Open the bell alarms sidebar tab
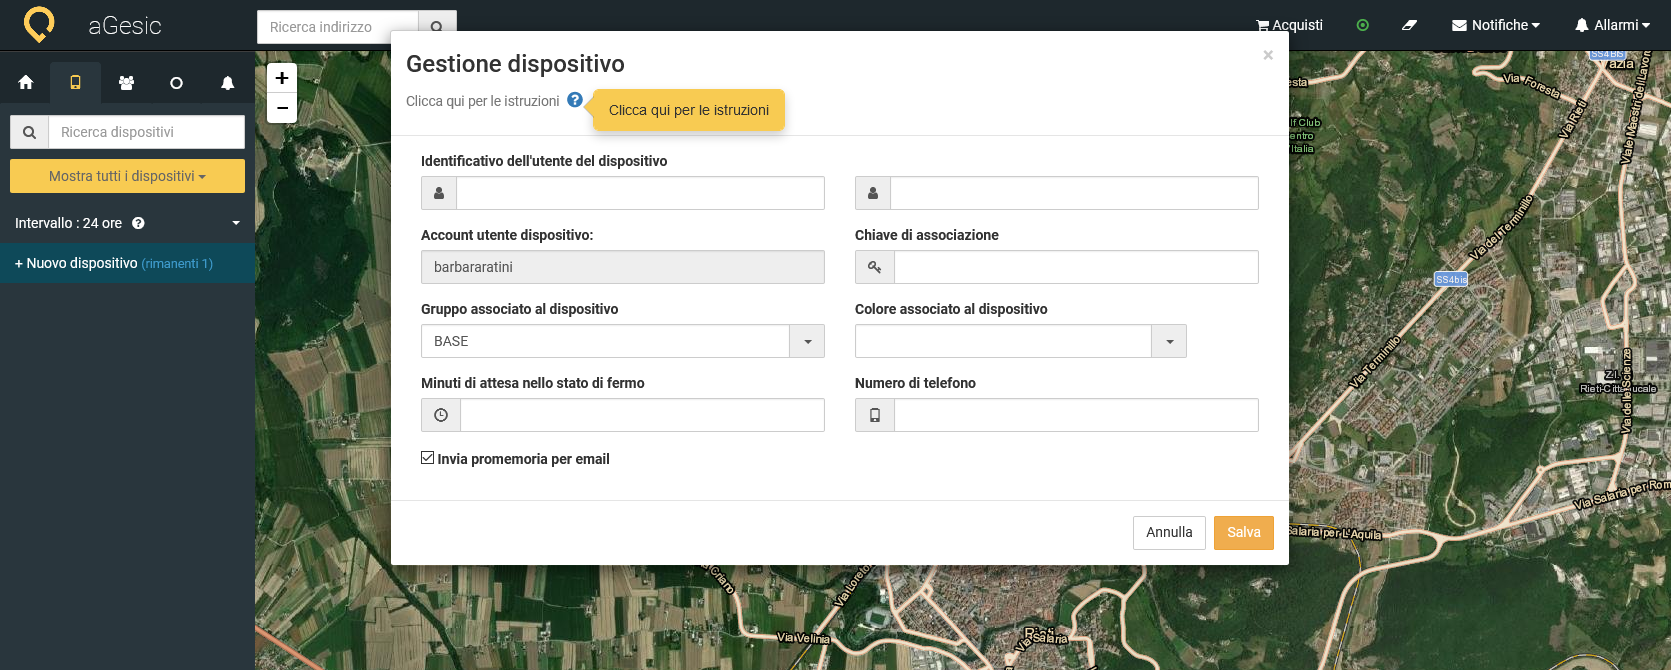This screenshot has width=1671, height=670. click(x=227, y=83)
